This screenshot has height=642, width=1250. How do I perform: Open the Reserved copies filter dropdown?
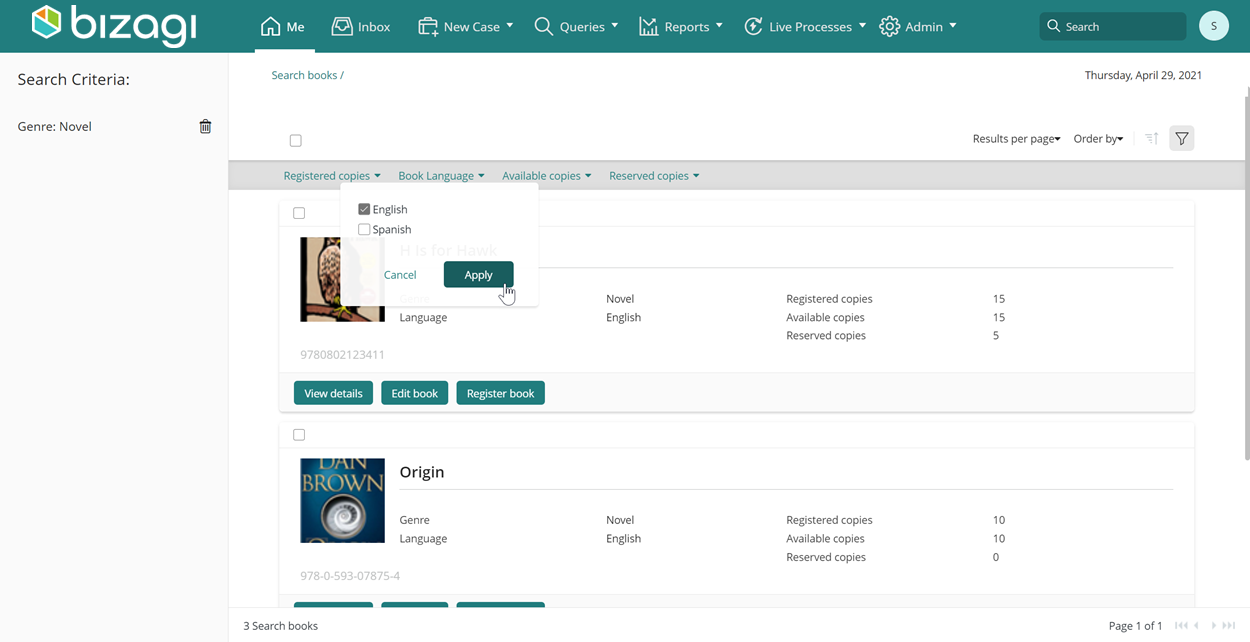tap(654, 176)
